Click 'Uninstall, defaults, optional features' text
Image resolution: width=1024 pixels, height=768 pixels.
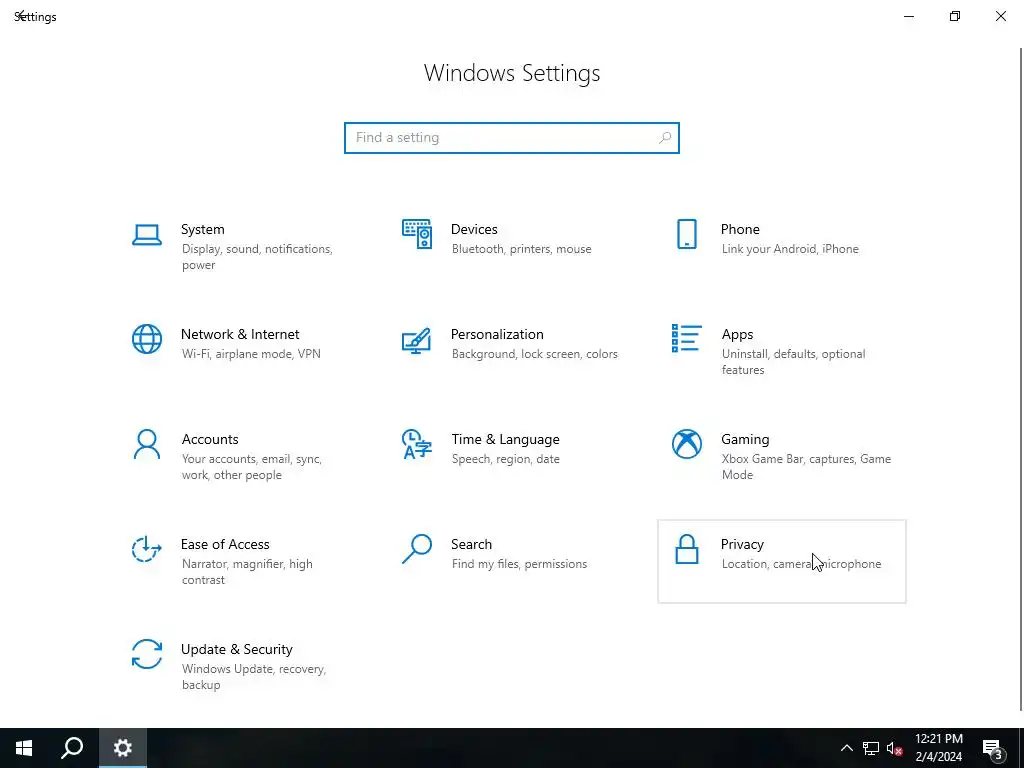point(793,362)
